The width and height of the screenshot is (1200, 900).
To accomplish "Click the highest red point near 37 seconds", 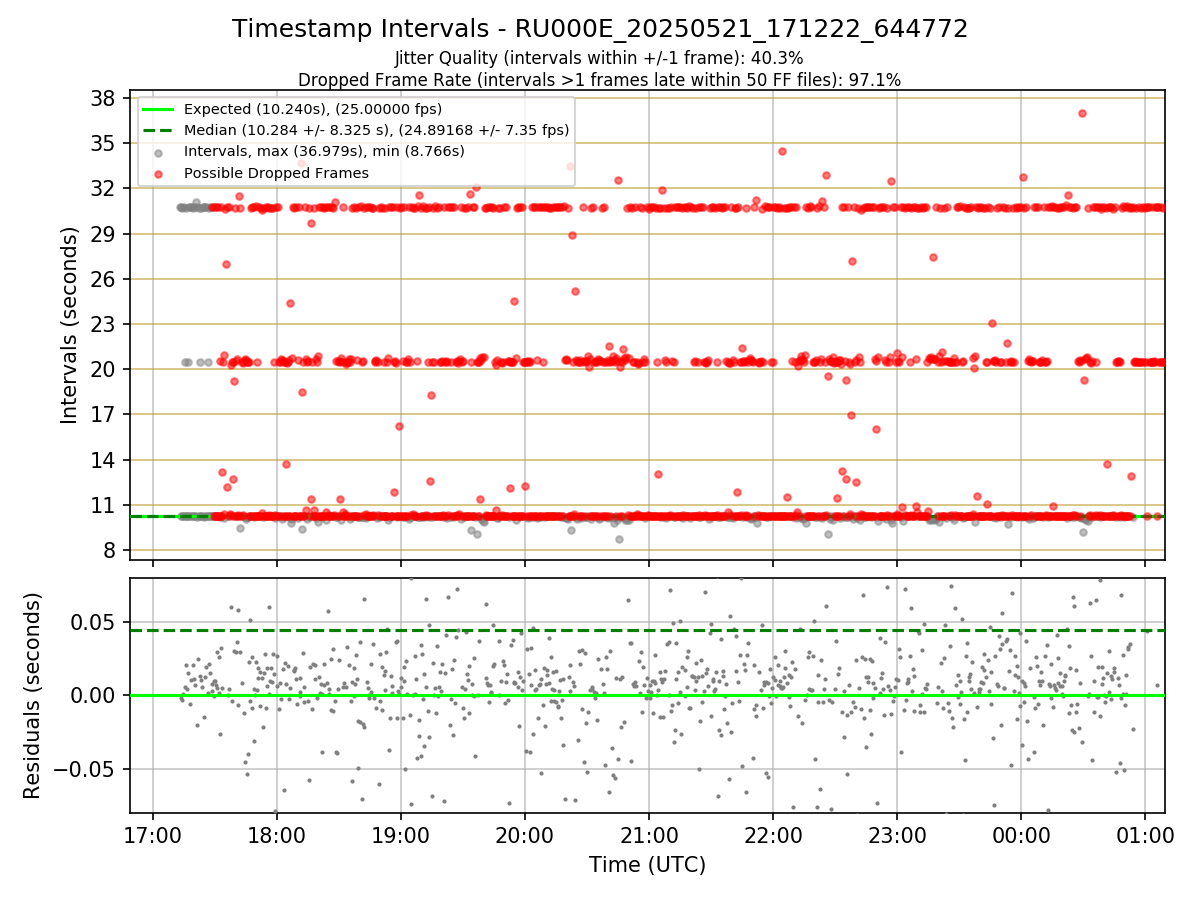I will tap(1082, 113).
